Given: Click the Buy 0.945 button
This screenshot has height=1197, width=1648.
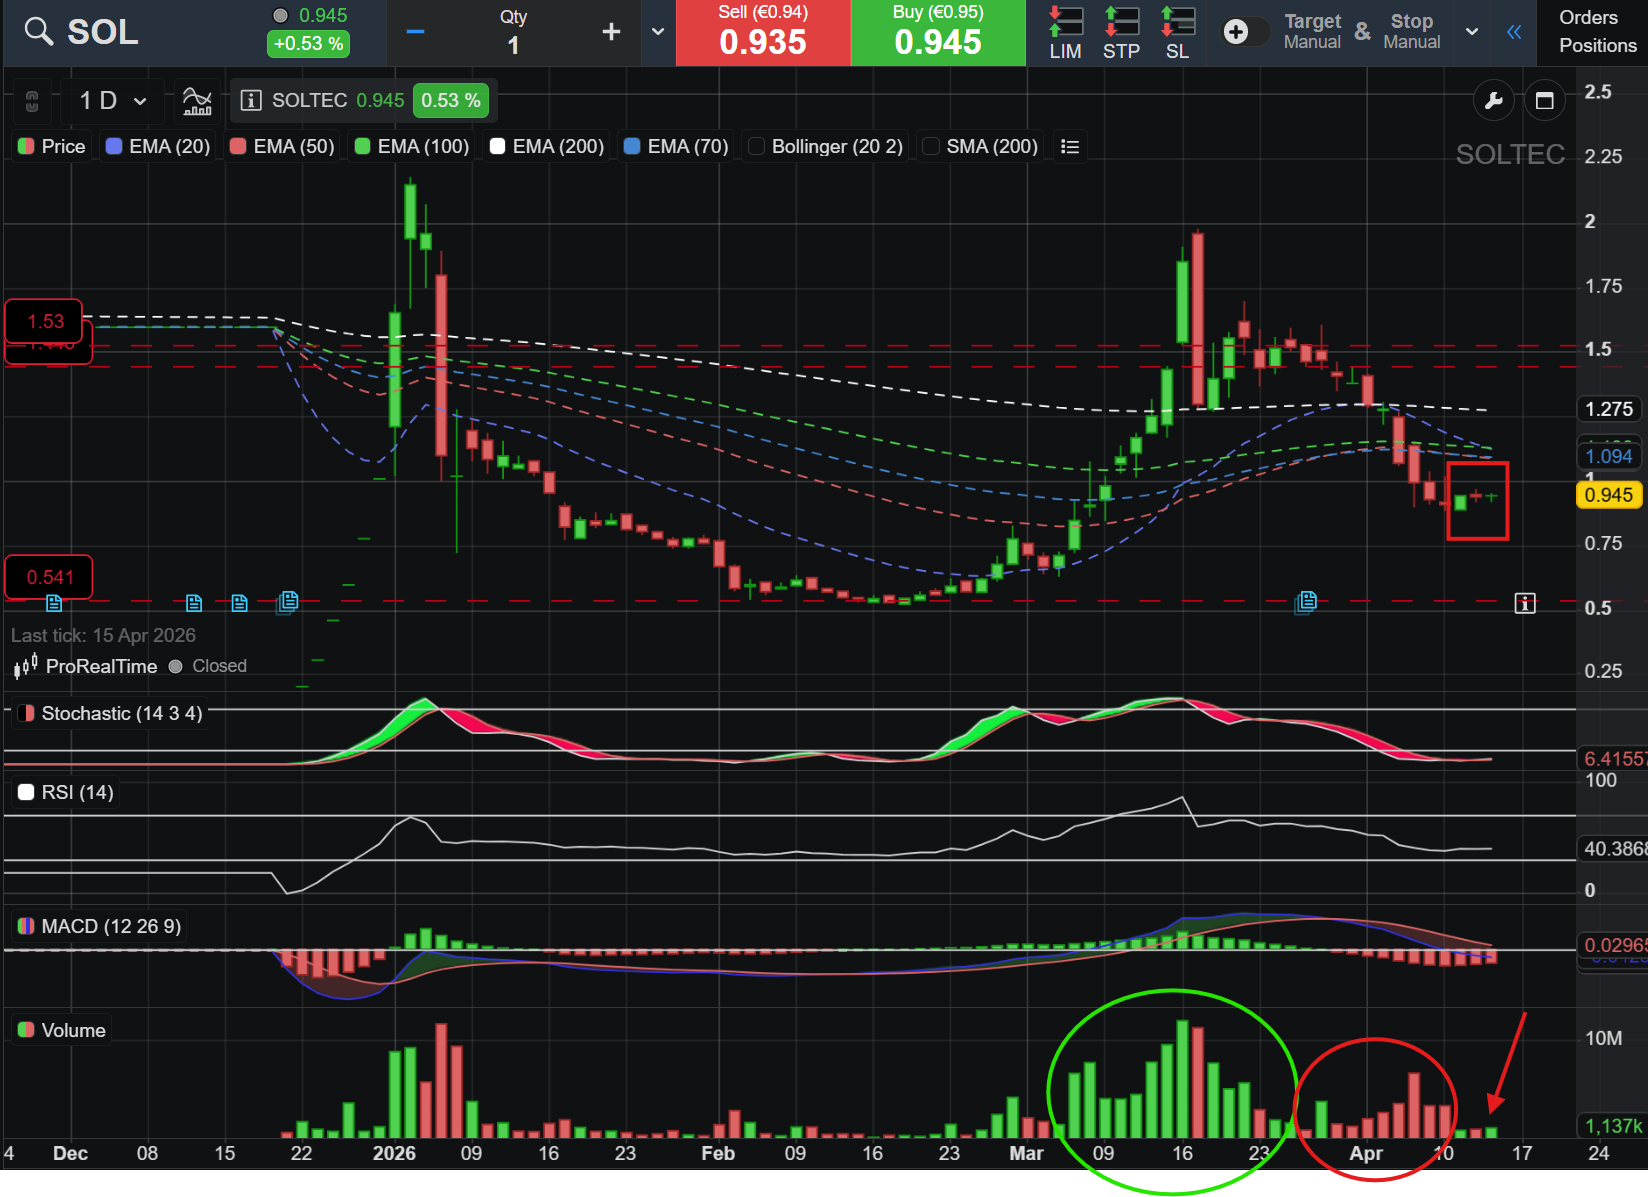Looking at the screenshot, I should tap(938, 33).
